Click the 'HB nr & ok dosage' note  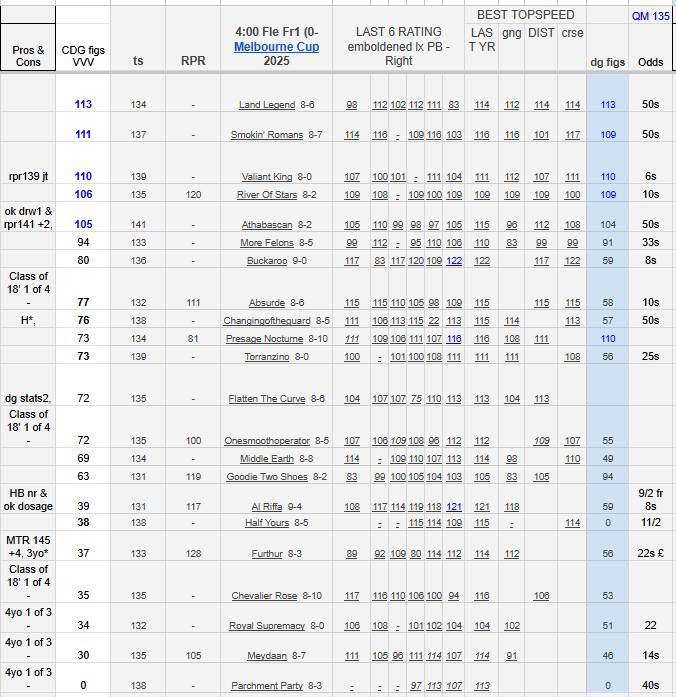click(x=28, y=500)
